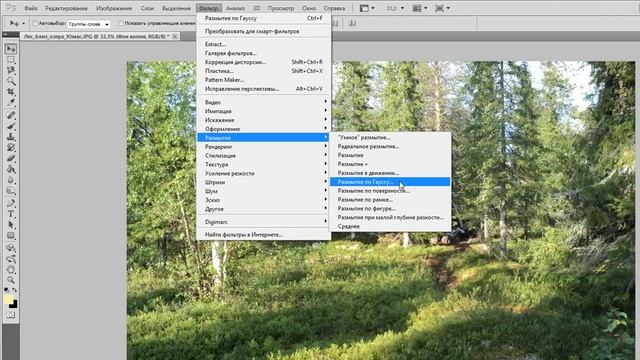Choose Среднее blur filter
This screenshot has height=360, width=640.
point(390,226)
